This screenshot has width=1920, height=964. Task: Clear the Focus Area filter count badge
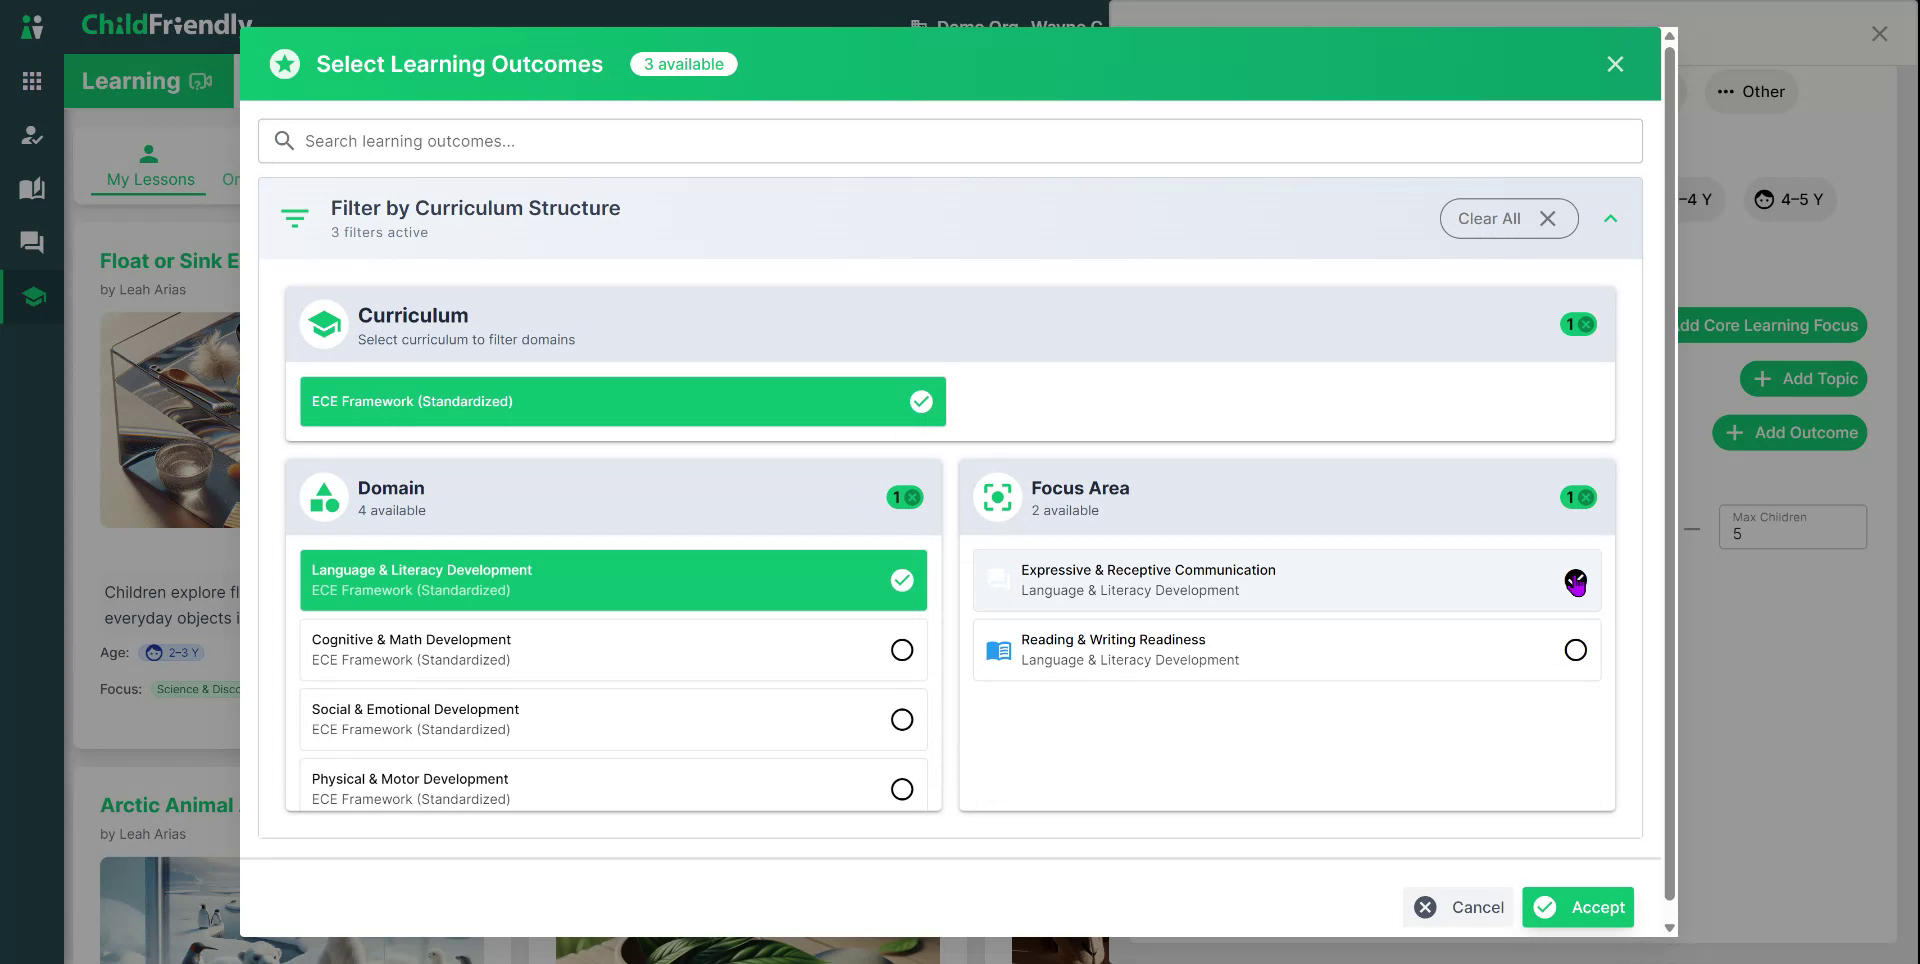[1578, 497]
